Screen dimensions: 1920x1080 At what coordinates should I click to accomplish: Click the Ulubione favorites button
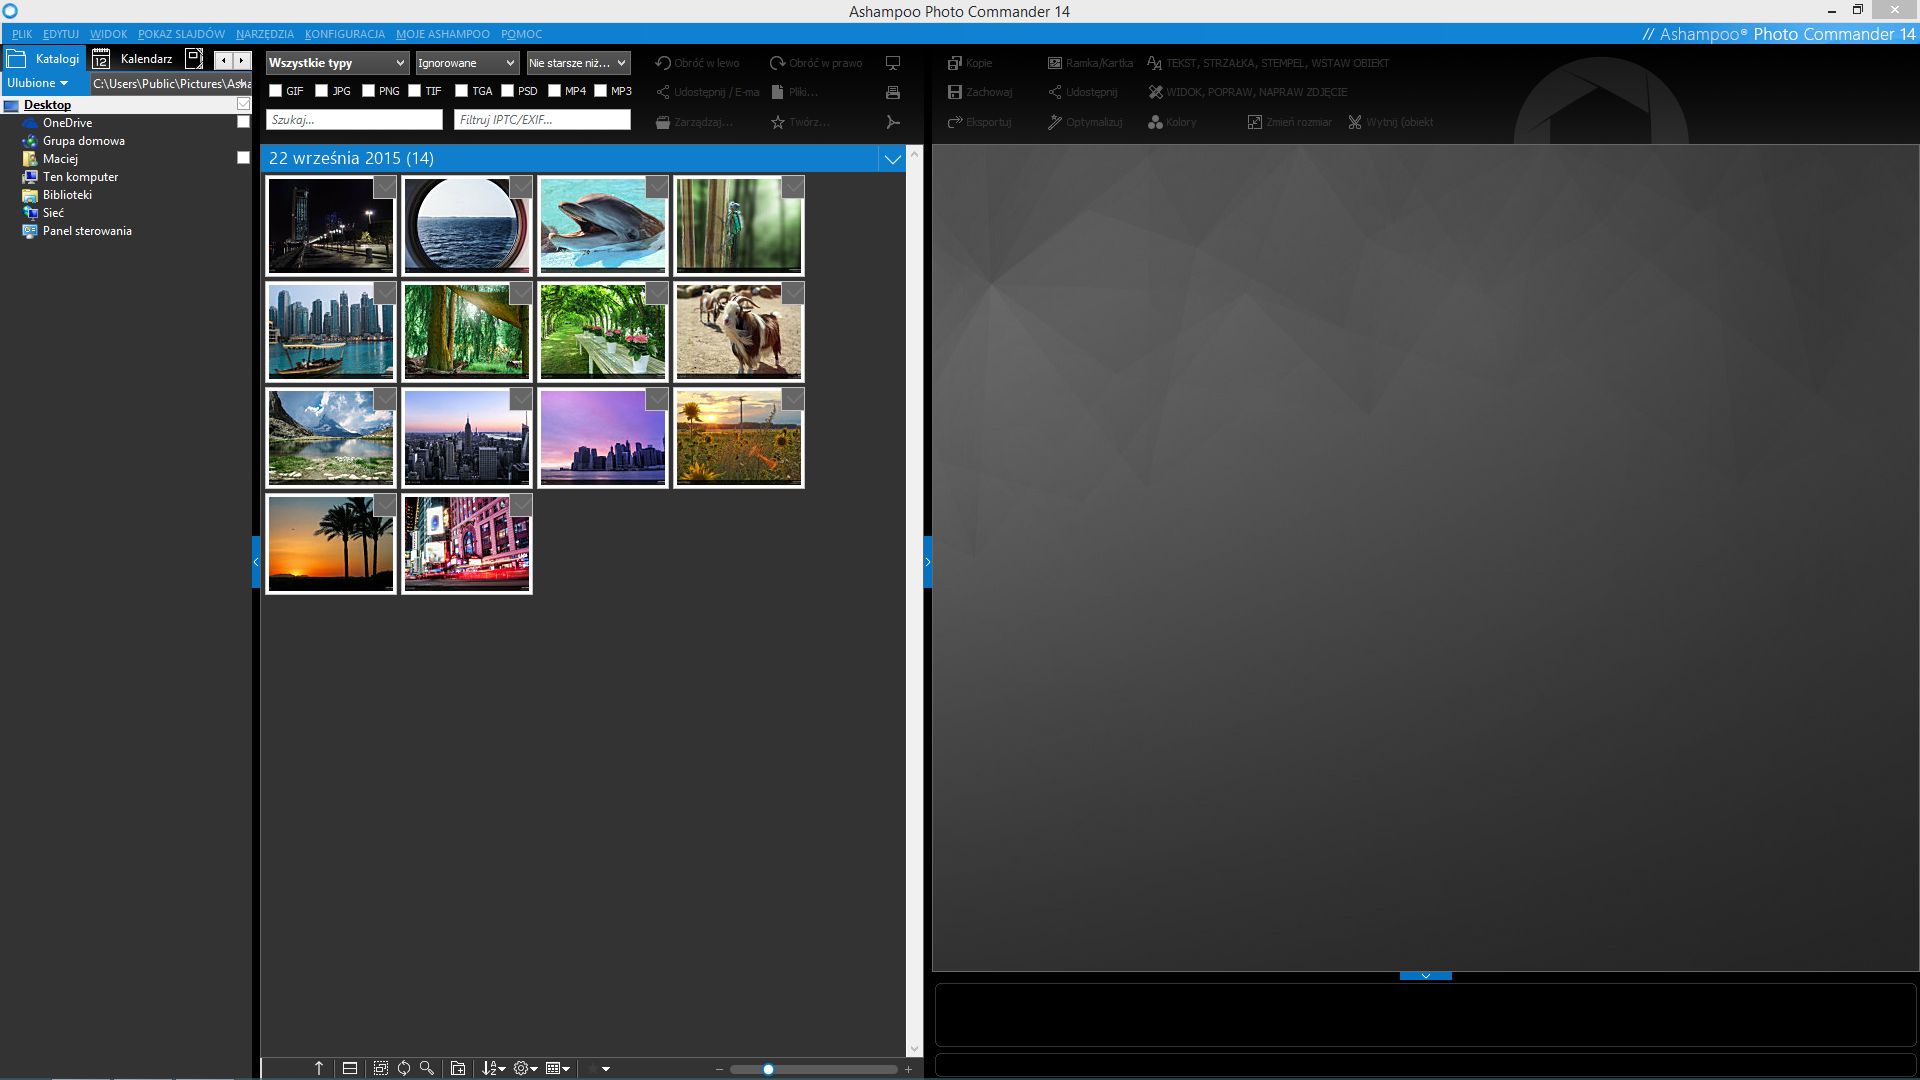[37, 83]
